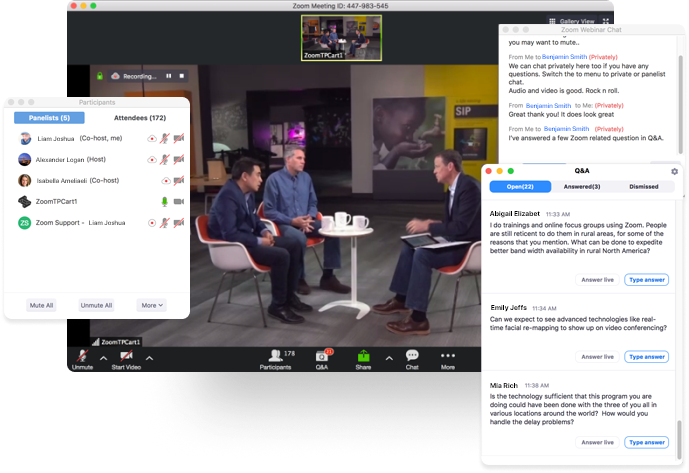This screenshot has height=473, width=689.
Task: Click the cloud Recording indicator icon
Action: click(x=116, y=76)
